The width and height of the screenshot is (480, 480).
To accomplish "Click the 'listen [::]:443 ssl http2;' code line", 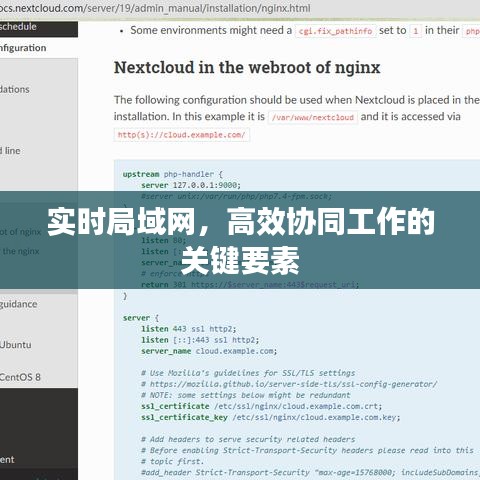I will pyautogui.click(x=200, y=340).
